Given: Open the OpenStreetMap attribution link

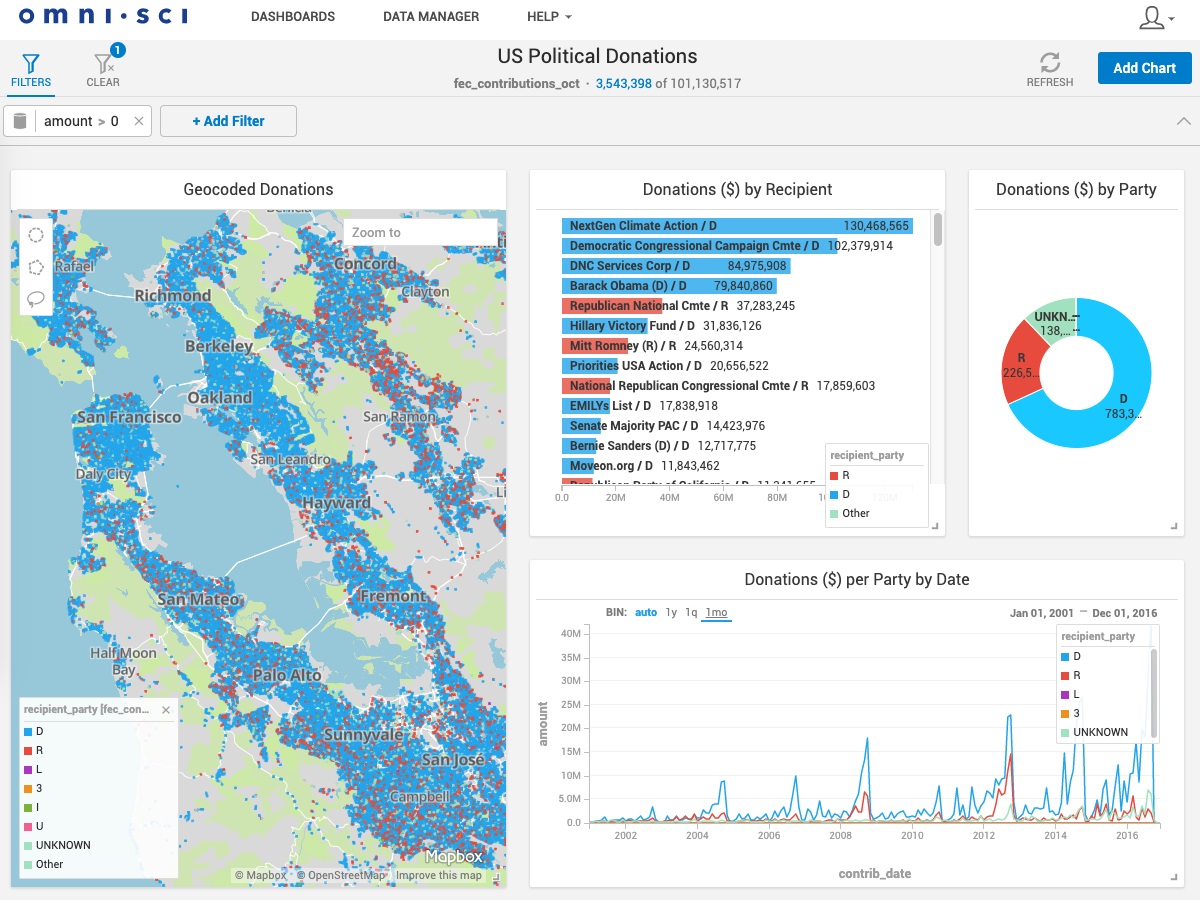Looking at the screenshot, I should point(341,875).
